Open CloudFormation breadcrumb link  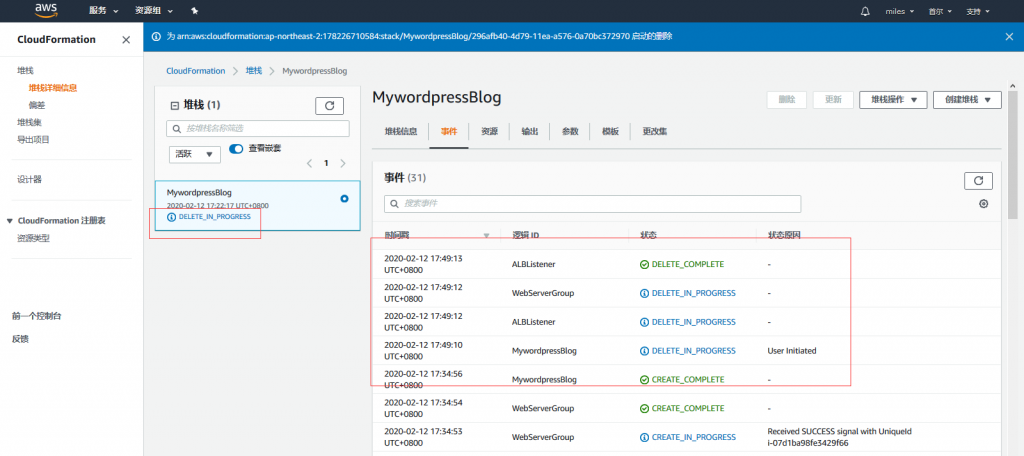point(195,71)
